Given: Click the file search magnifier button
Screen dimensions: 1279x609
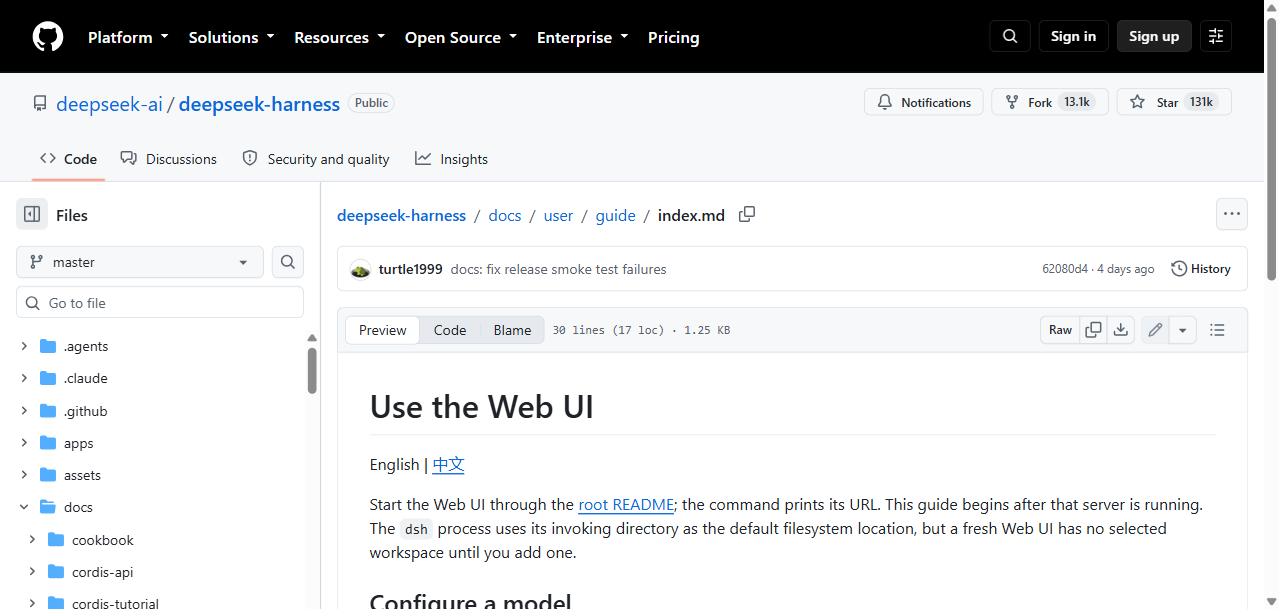Looking at the screenshot, I should (x=288, y=262).
